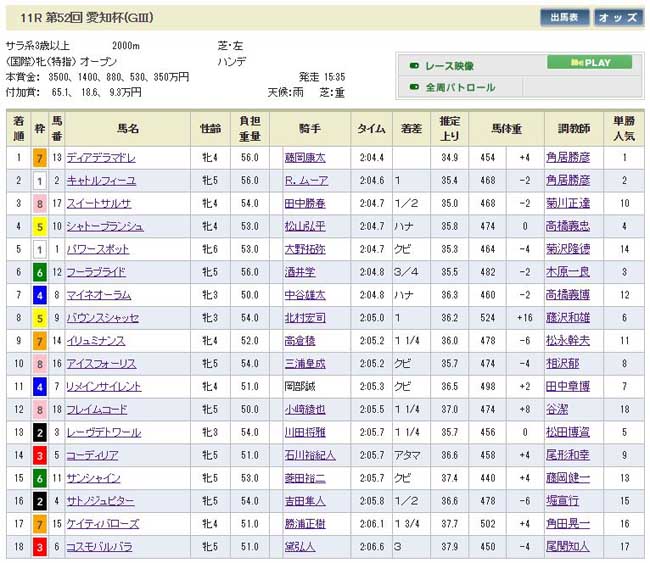Open trainer 角居勝彦 link in first row
This screenshot has width=650, height=563.
tap(567, 158)
